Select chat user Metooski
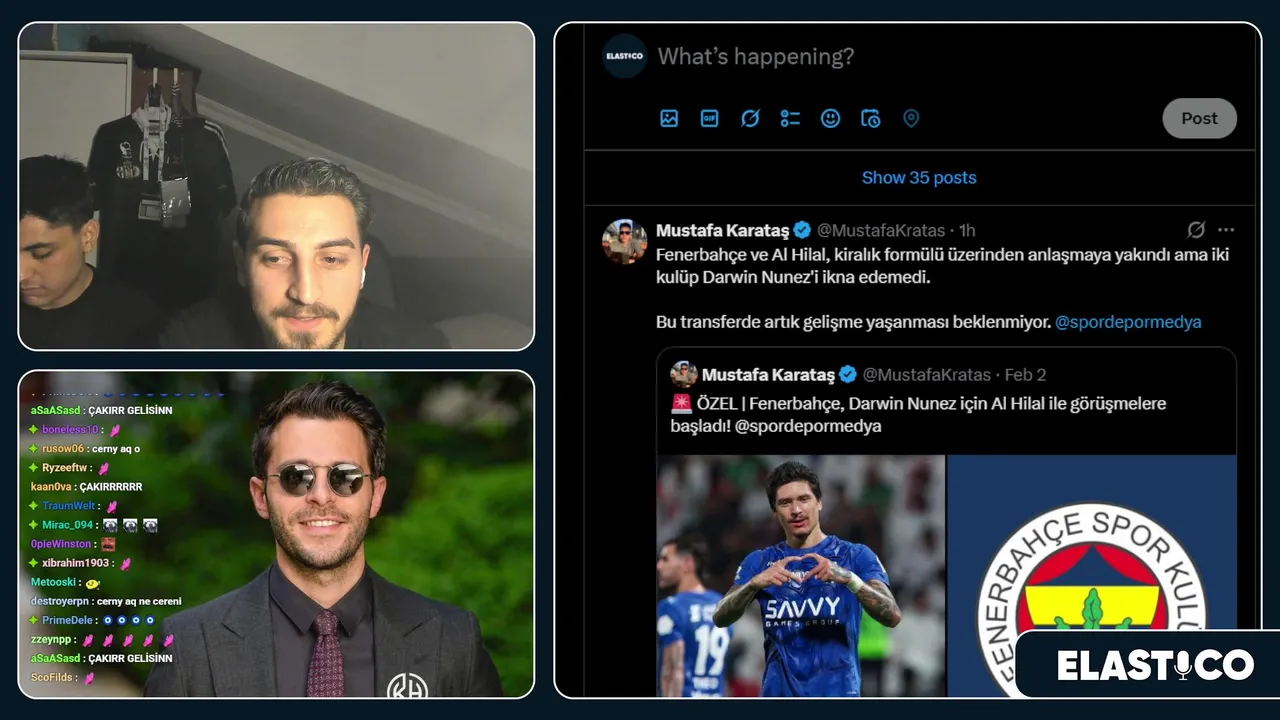This screenshot has width=1280, height=720. point(54,582)
